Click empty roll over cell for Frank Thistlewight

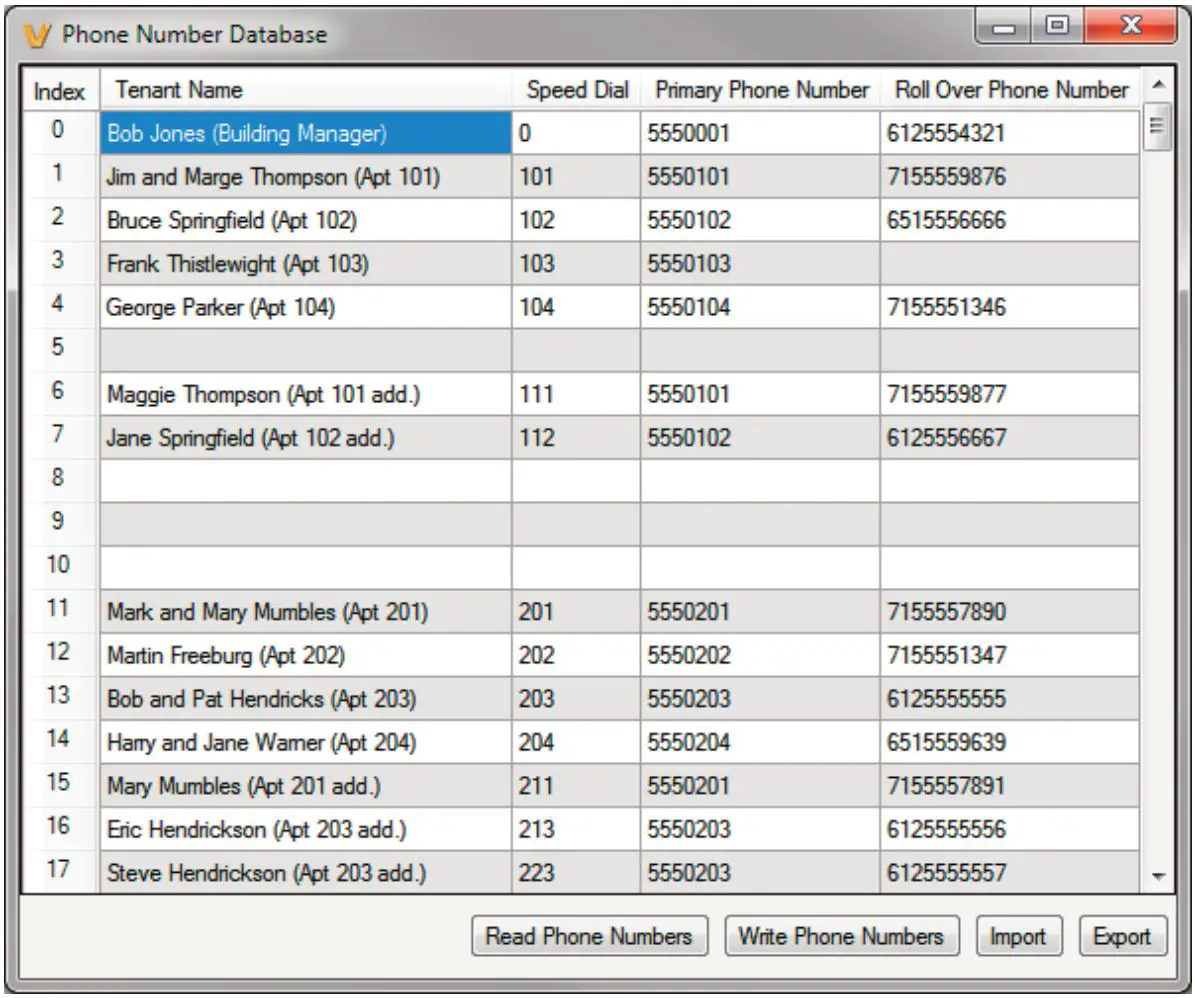1010,264
